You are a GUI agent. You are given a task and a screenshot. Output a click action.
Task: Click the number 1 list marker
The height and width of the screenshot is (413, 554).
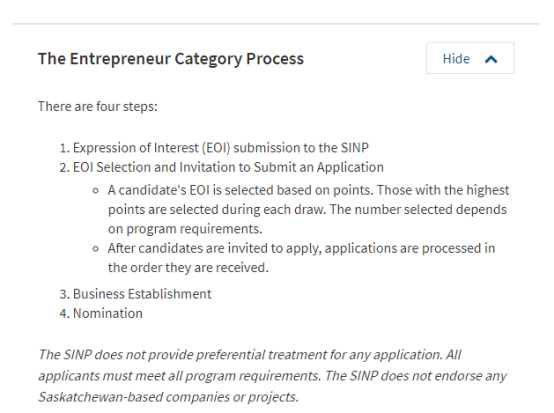(64, 148)
